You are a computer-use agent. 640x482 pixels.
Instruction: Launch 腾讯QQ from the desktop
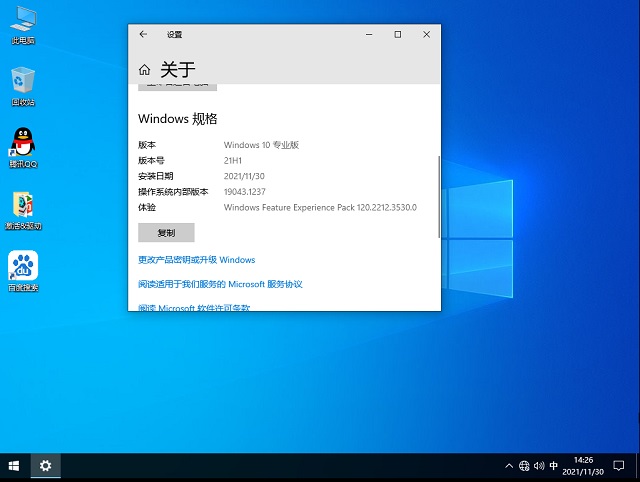pyautogui.click(x=22, y=143)
